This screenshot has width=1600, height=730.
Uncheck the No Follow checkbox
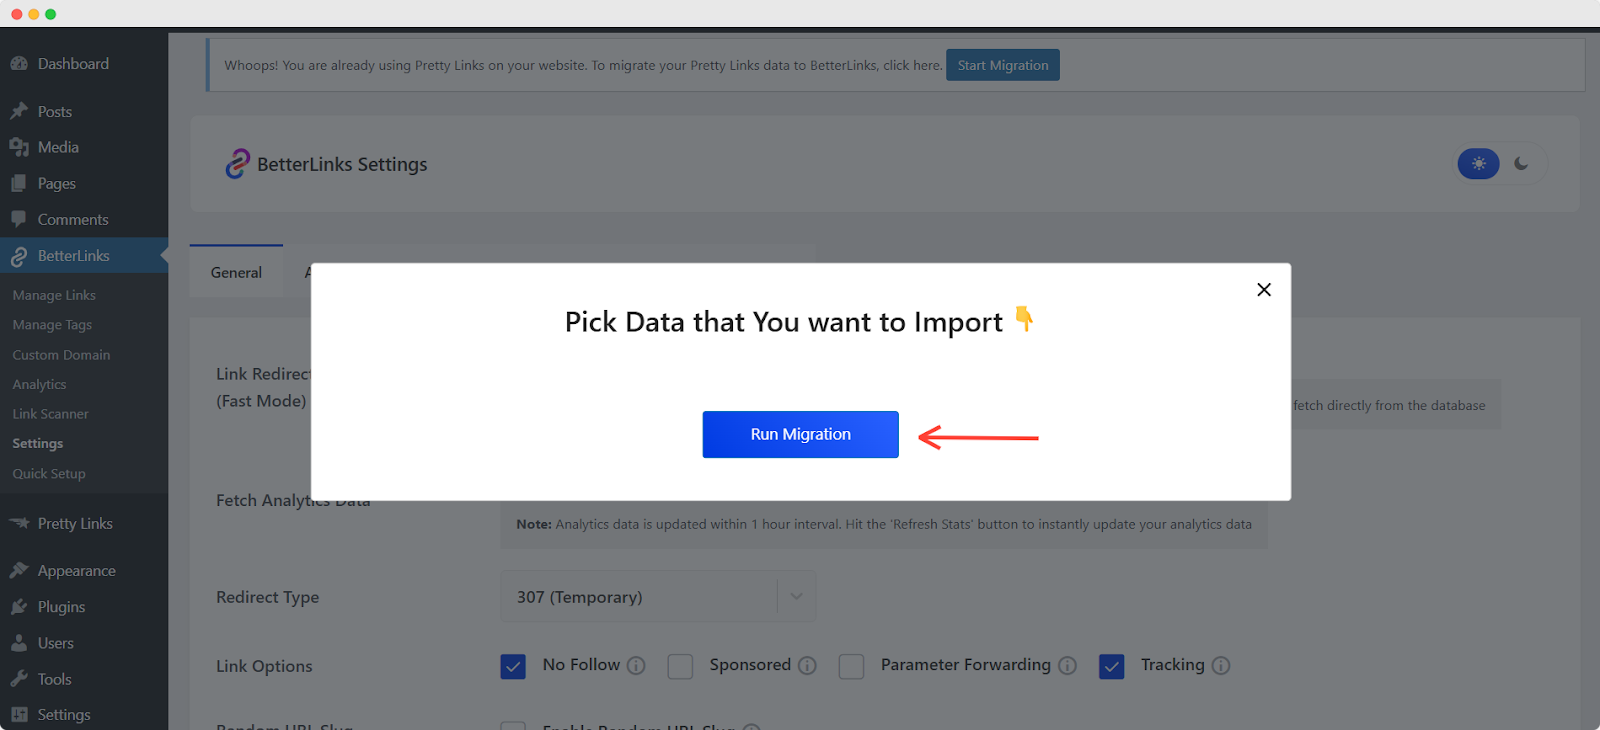513,667
